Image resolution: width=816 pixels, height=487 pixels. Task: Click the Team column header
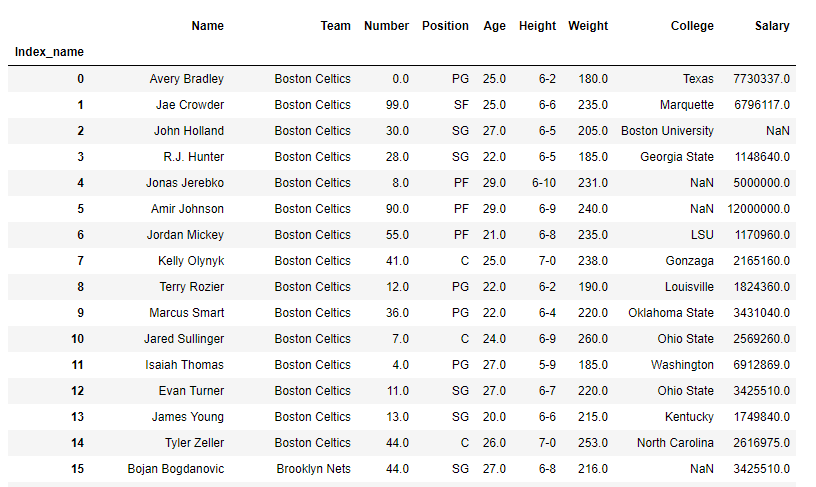pyautogui.click(x=335, y=26)
